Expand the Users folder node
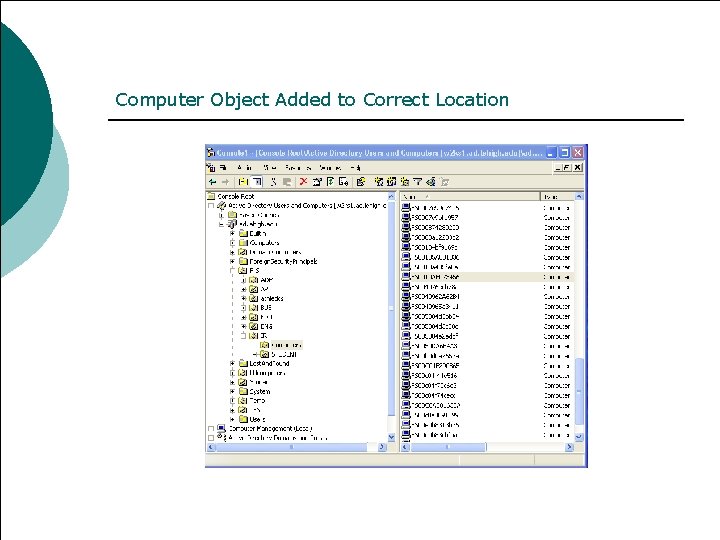This screenshot has width=720, height=540. [232, 419]
